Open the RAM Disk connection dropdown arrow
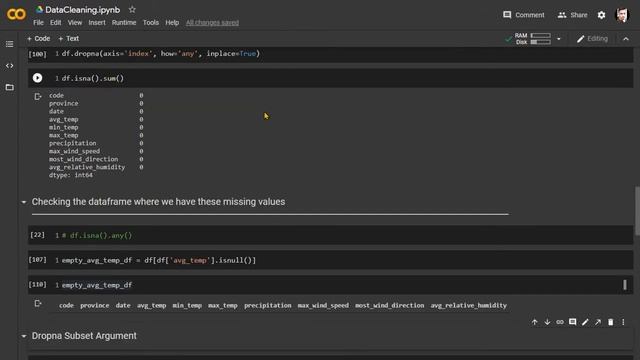The image size is (640, 360). pyautogui.click(x=559, y=39)
